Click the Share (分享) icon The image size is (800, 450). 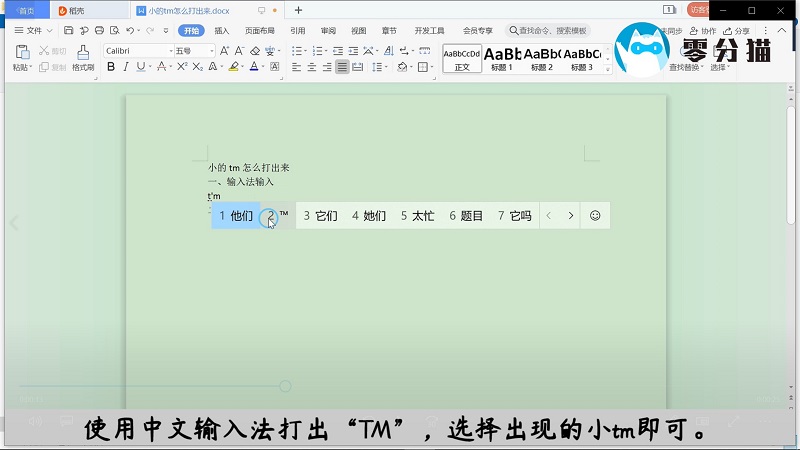pos(736,31)
